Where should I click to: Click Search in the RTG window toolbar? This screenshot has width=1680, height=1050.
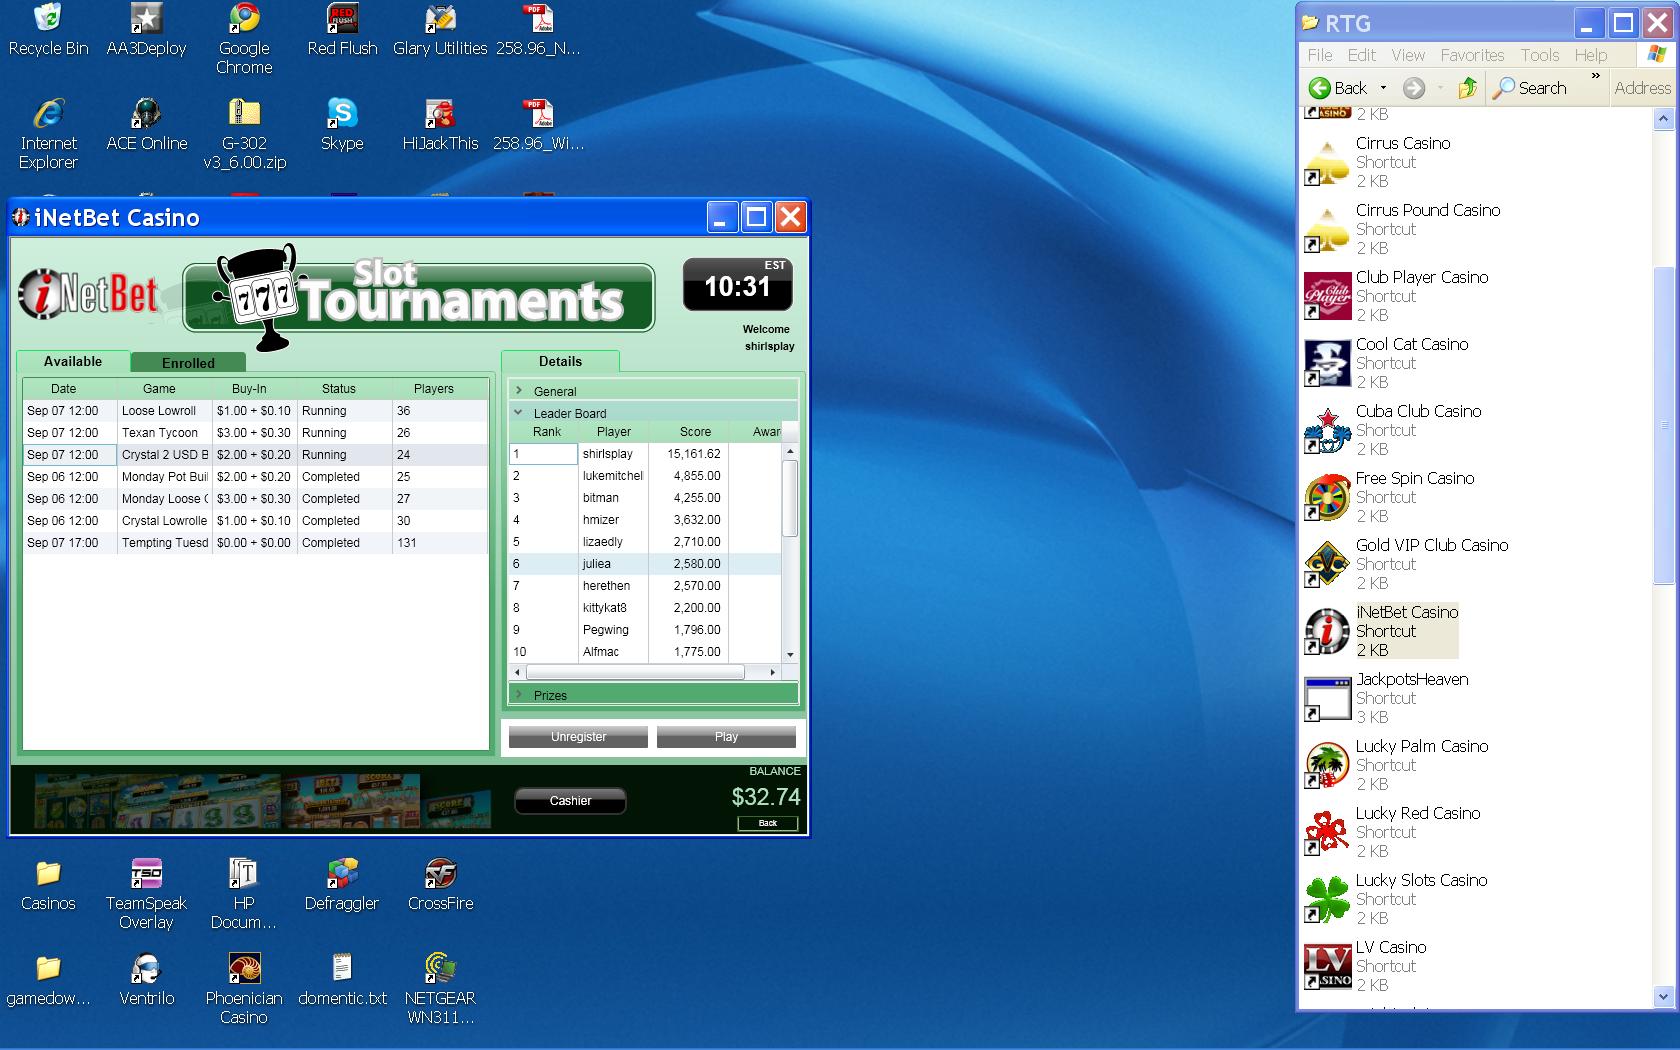1529,88
